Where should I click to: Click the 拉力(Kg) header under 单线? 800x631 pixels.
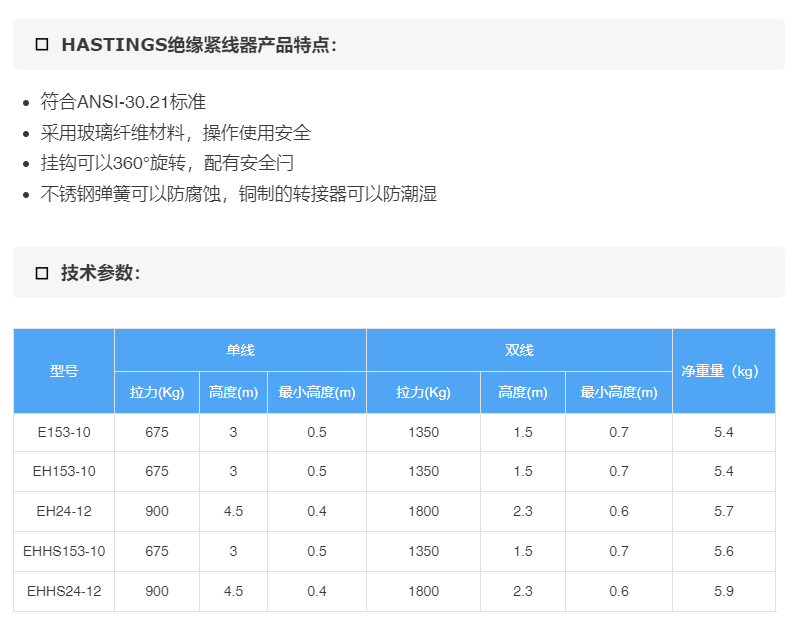[x=157, y=392]
